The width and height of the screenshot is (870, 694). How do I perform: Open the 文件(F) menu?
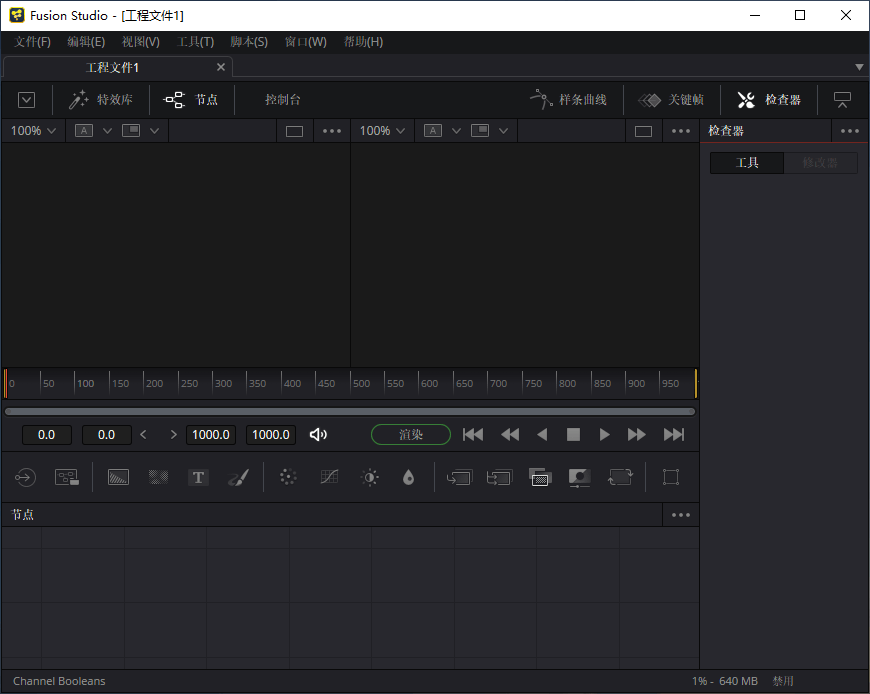pyautogui.click(x=32, y=42)
